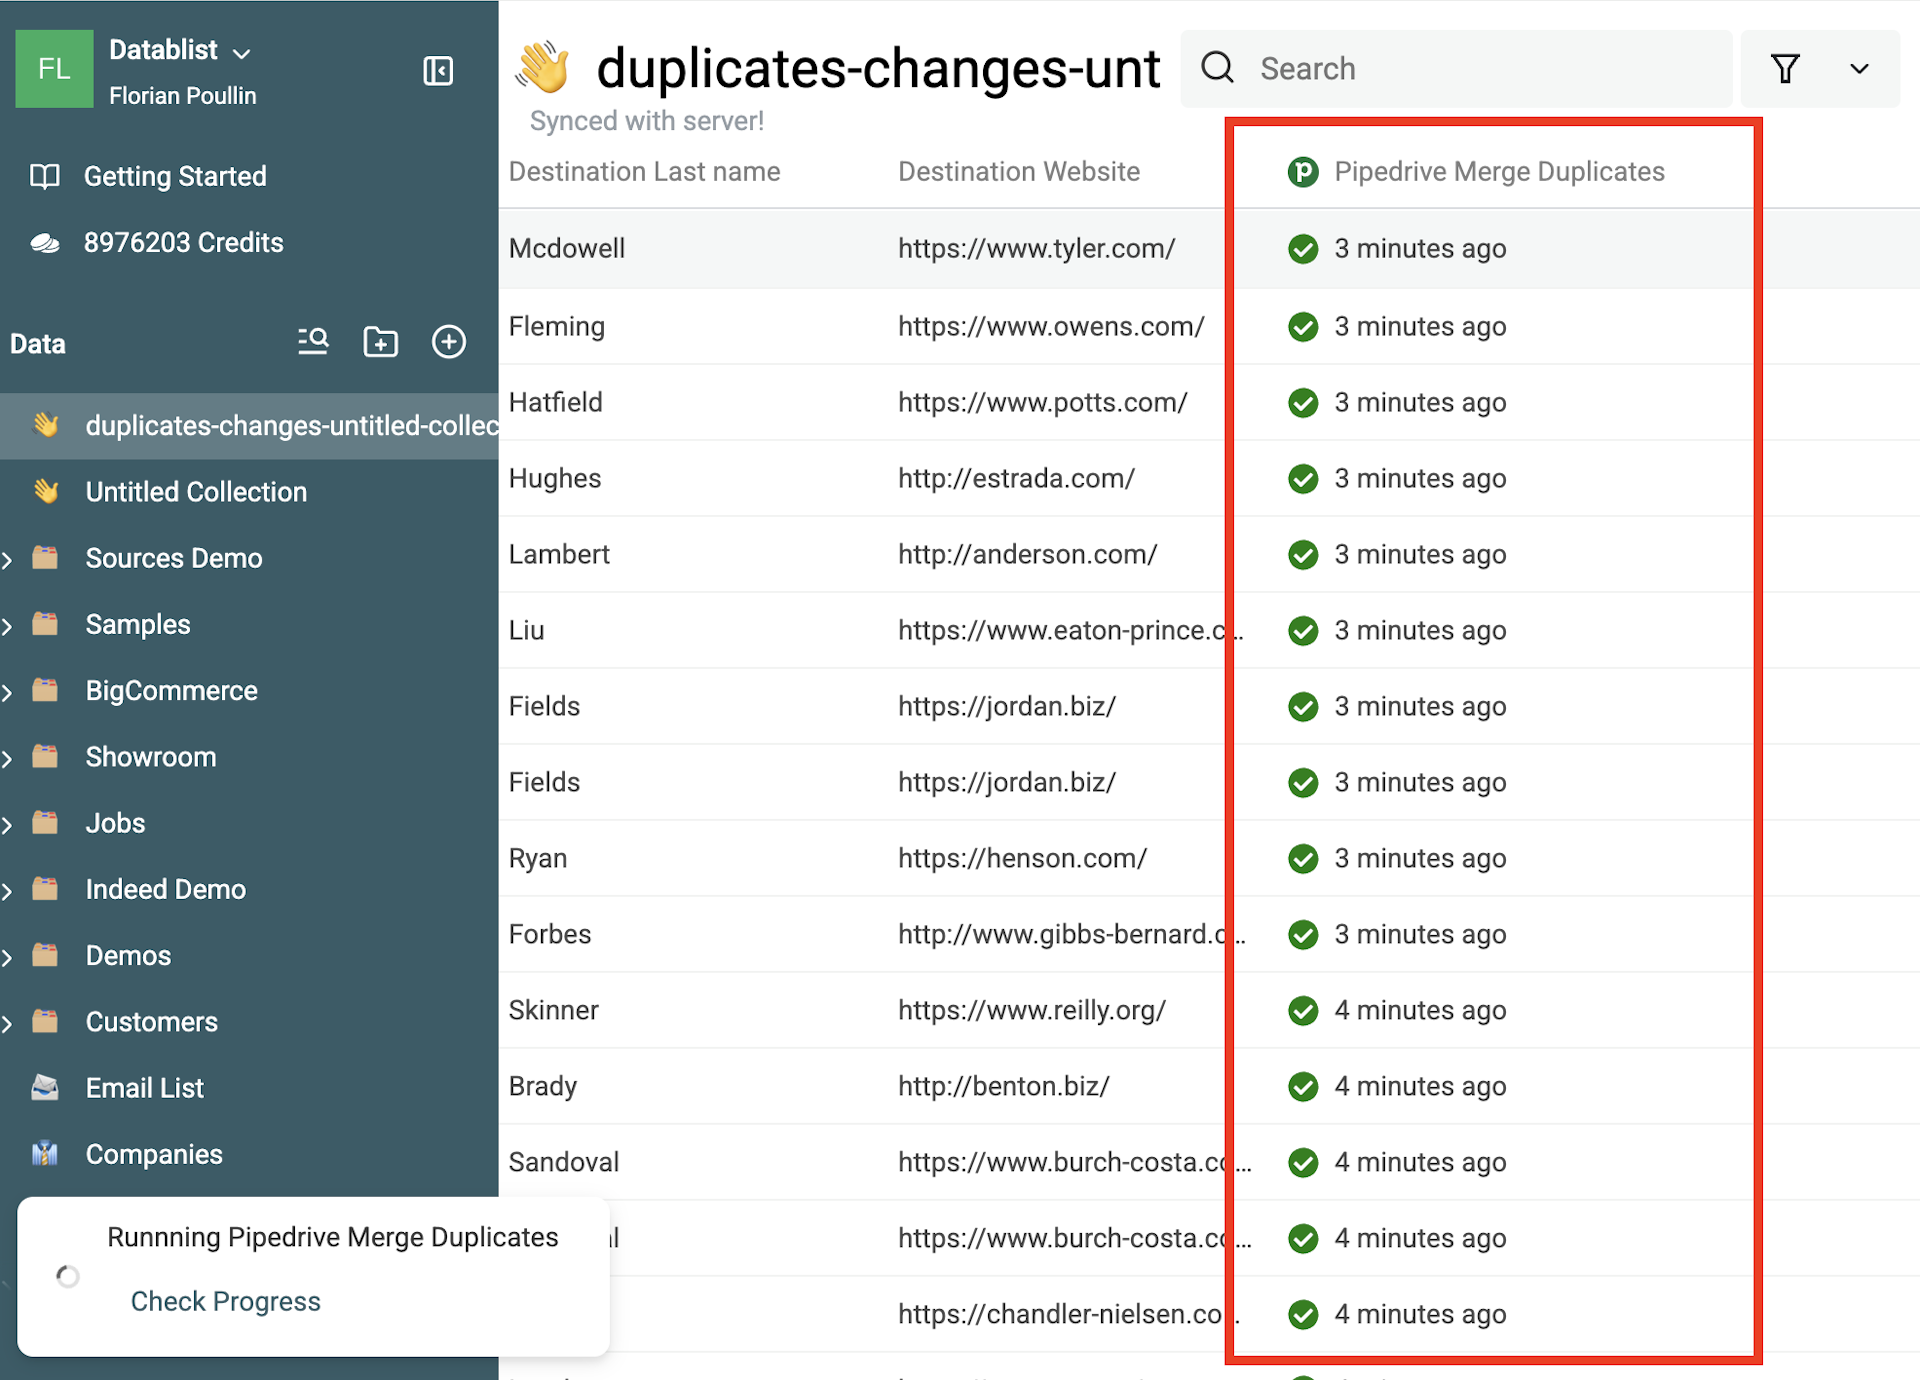
Task: Expand the Customers folder
Action: (x=8, y=1023)
